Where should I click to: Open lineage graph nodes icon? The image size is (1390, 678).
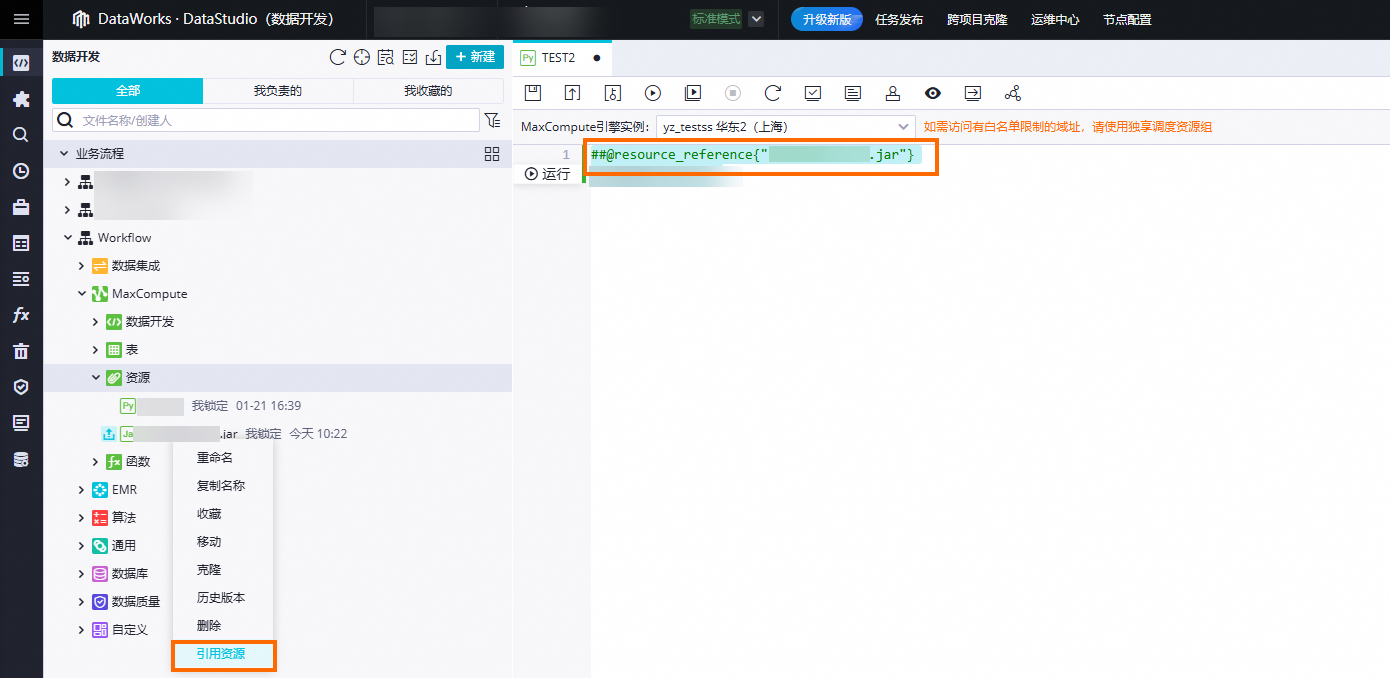click(1013, 93)
